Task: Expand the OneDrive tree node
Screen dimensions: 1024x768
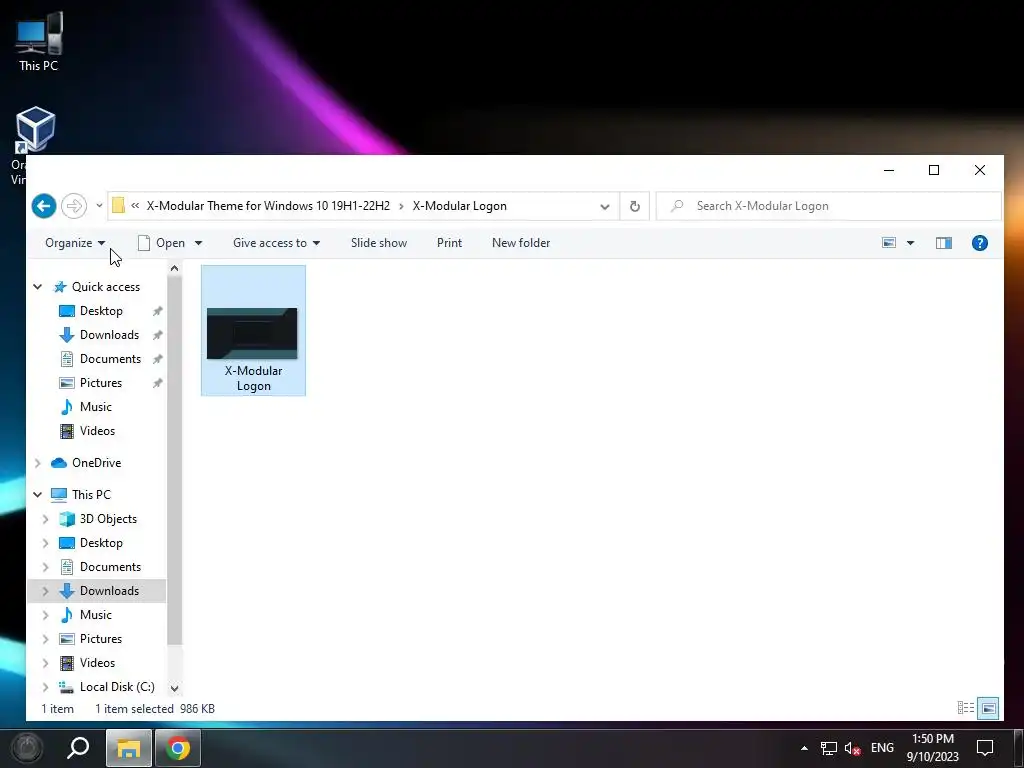Action: click(x=38, y=463)
